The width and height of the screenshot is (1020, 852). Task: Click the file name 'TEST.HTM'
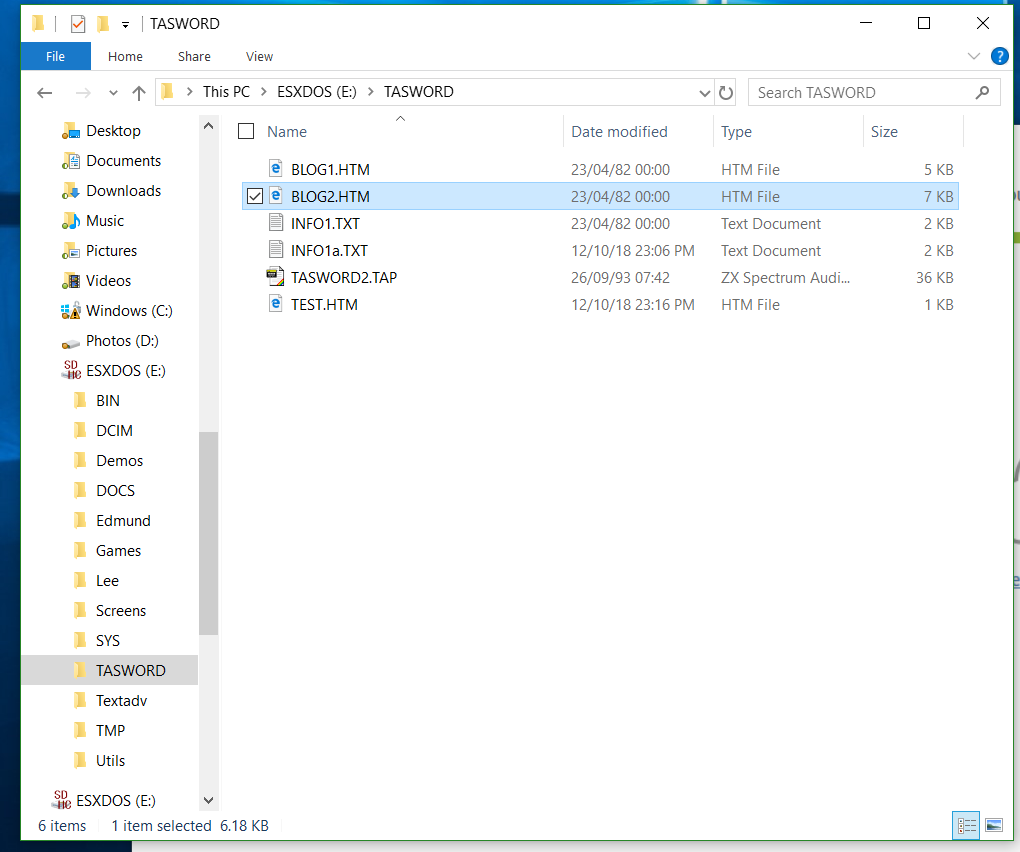(x=324, y=305)
